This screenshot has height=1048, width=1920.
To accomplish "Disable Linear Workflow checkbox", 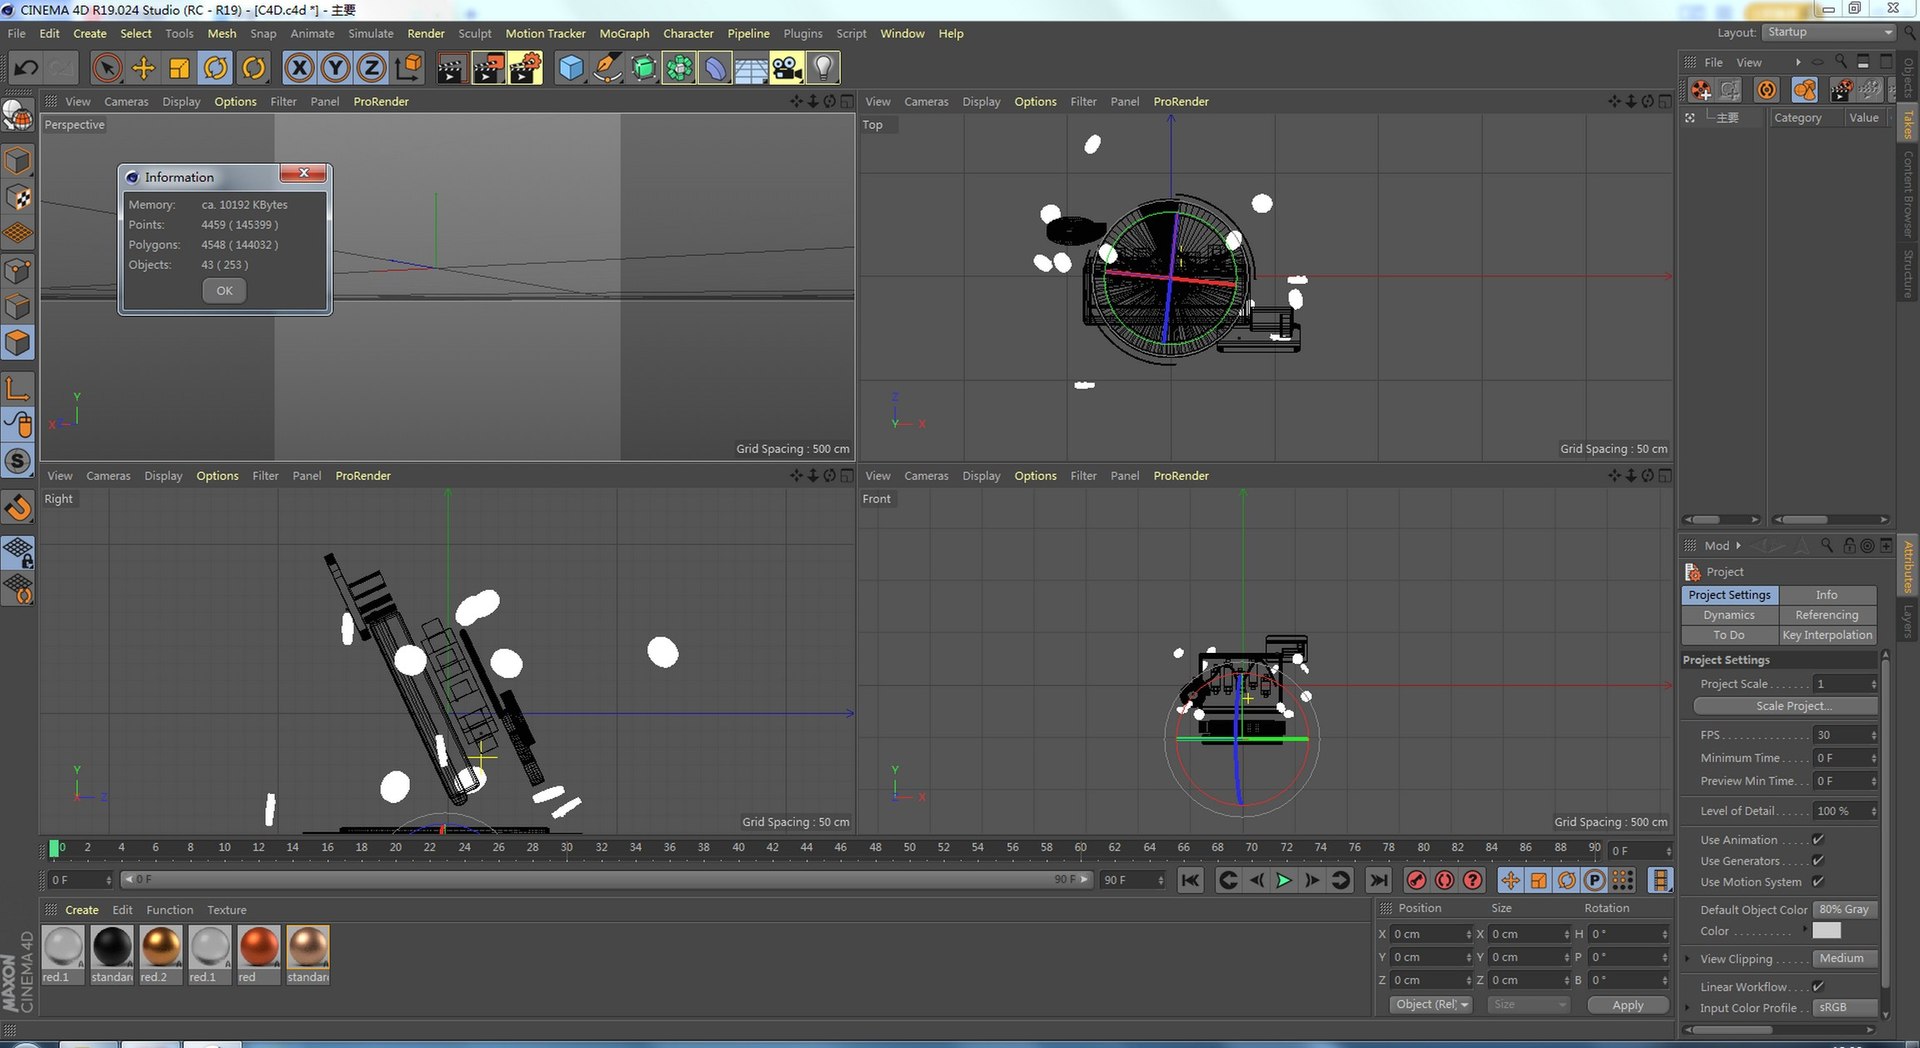I will (1818, 987).
